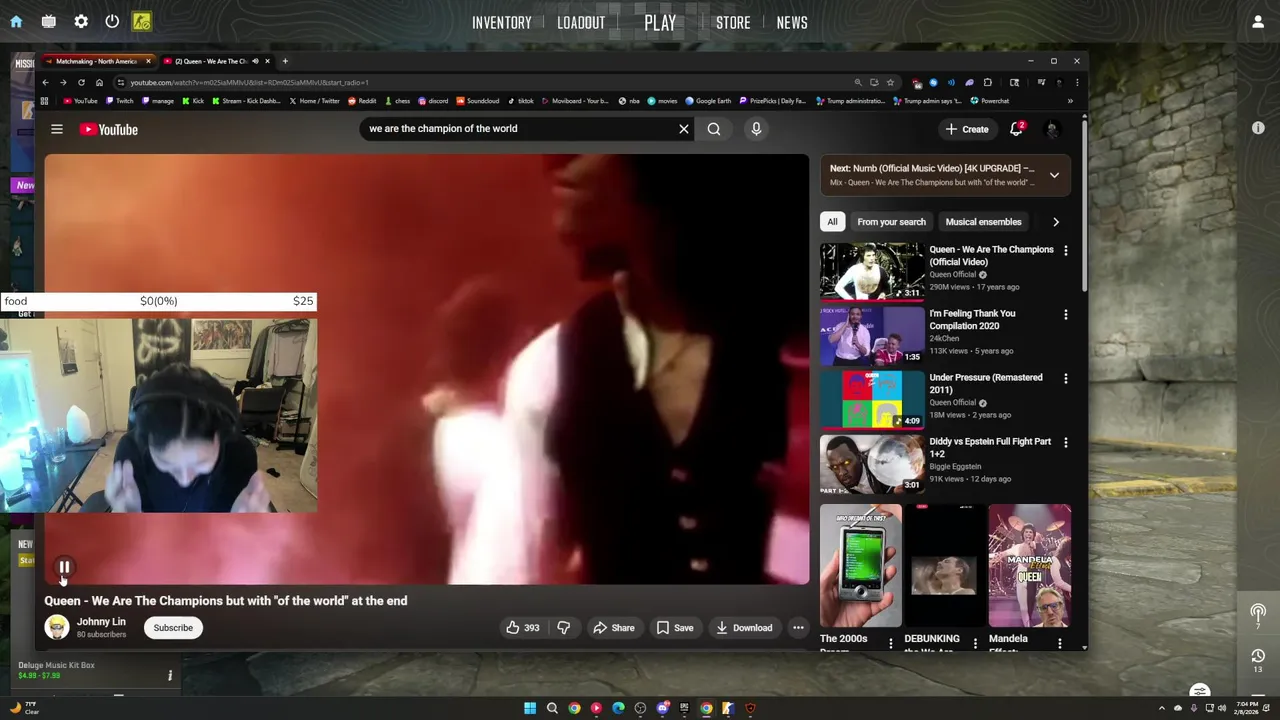Open the YouTube notifications bell
The height and width of the screenshot is (720, 1280).
click(1016, 129)
